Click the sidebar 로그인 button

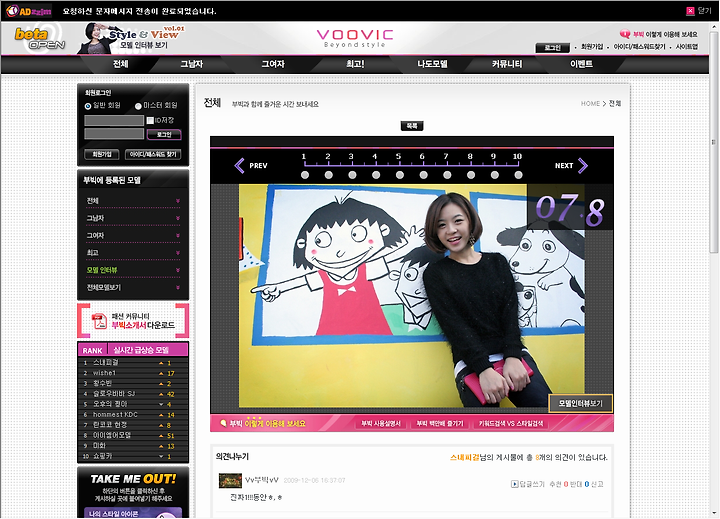(x=164, y=135)
